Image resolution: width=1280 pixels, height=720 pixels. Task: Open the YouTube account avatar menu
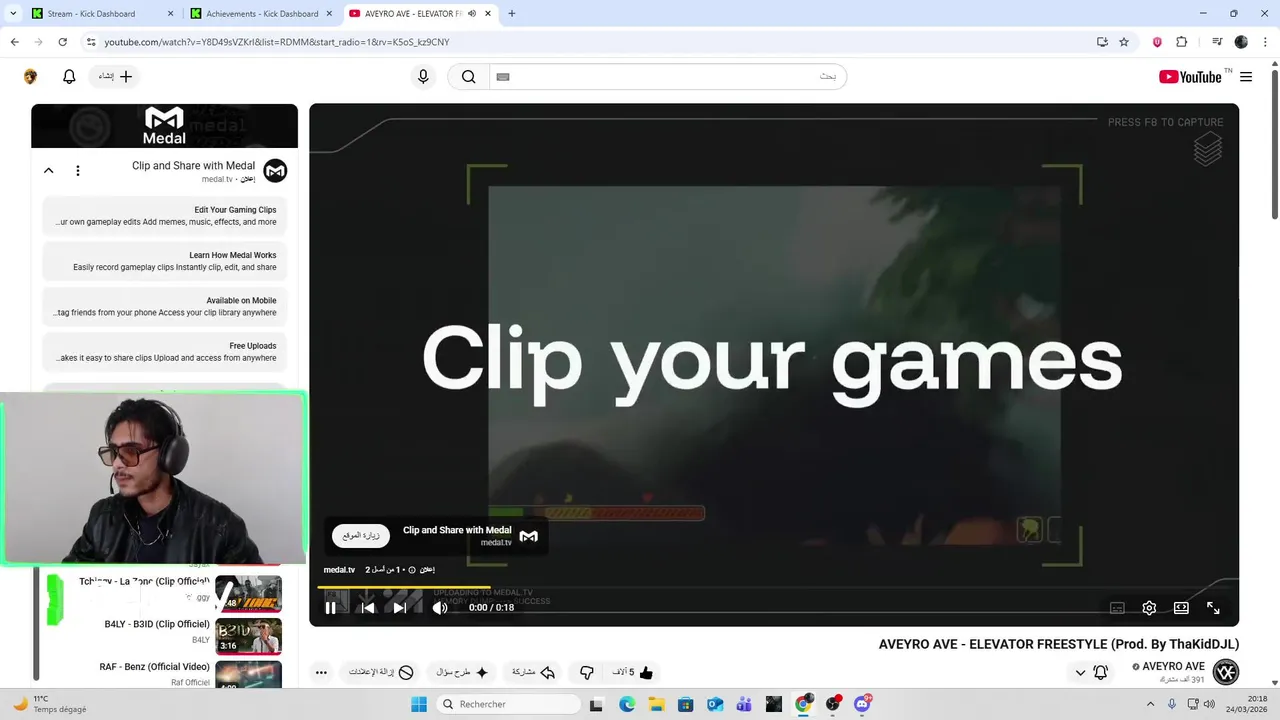(x=30, y=77)
